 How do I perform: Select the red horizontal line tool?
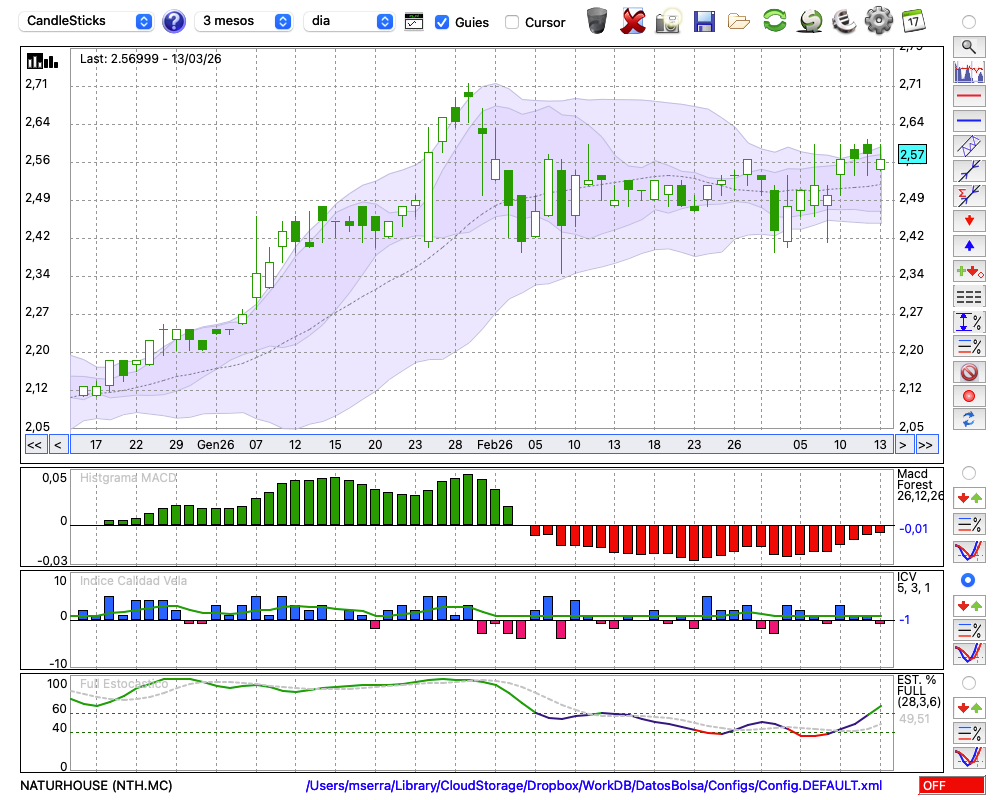pyautogui.click(x=968, y=96)
